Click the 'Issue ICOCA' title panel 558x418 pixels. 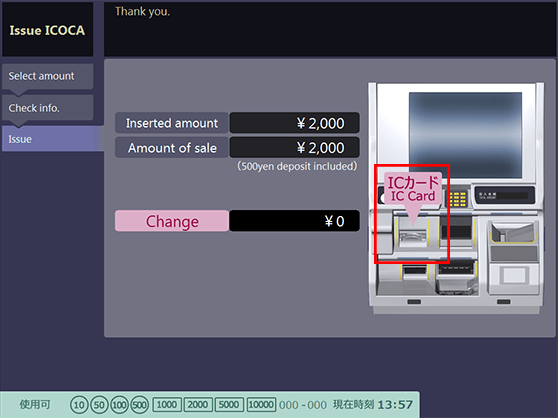47,30
